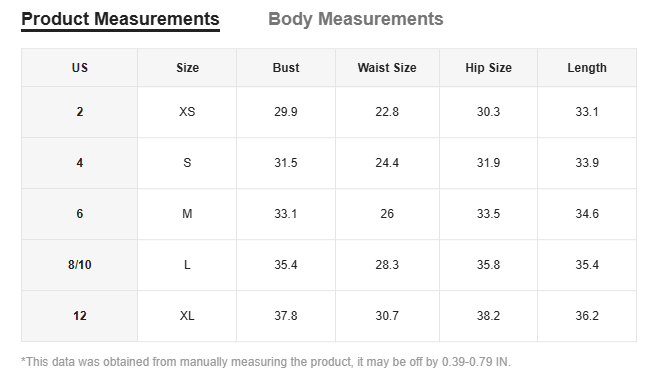This screenshot has height=379, width=659.
Task: Click the Length column header
Action: (587, 68)
